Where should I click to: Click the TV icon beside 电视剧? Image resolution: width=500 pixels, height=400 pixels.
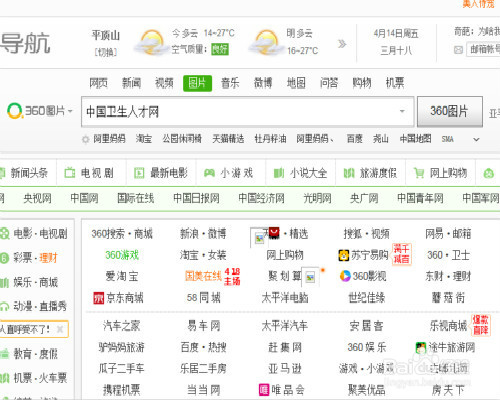click(x=70, y=173)
